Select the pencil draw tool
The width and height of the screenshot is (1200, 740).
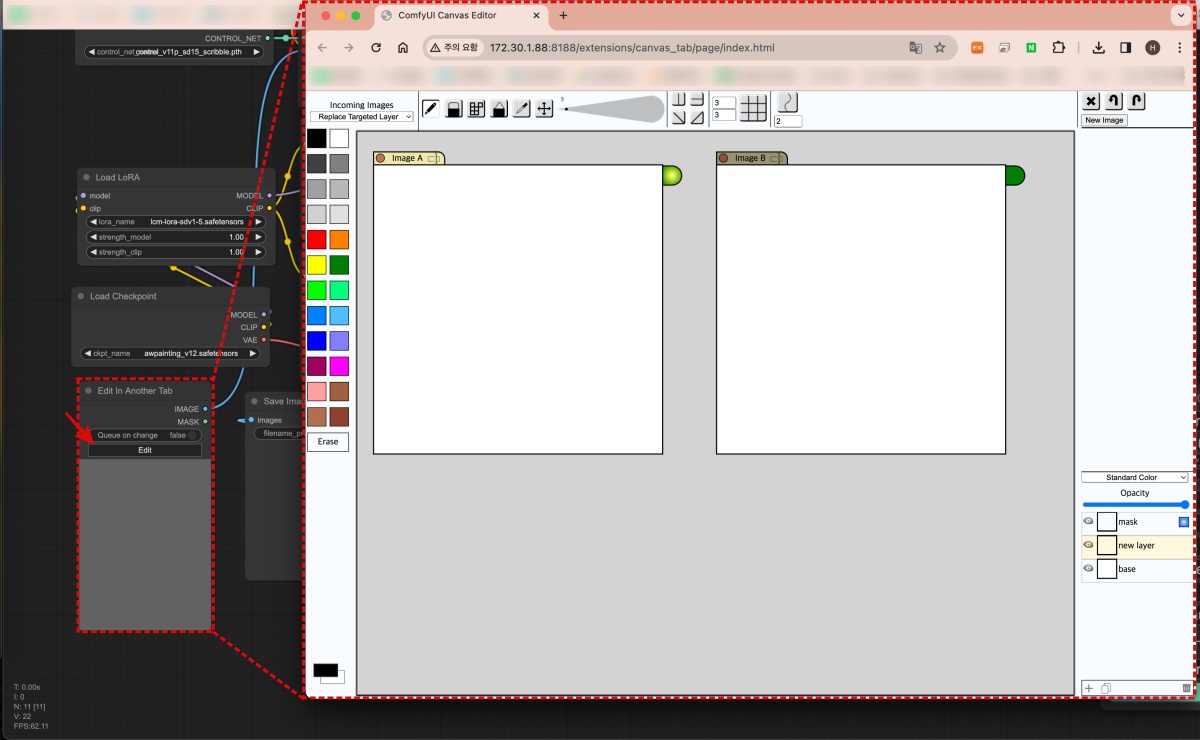[x=431, y=109]
